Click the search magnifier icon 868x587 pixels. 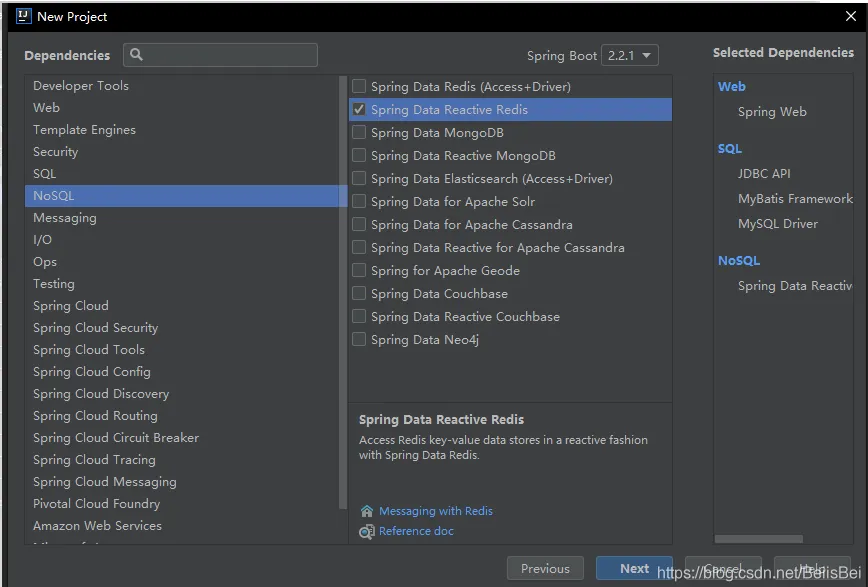click(137, 55)
